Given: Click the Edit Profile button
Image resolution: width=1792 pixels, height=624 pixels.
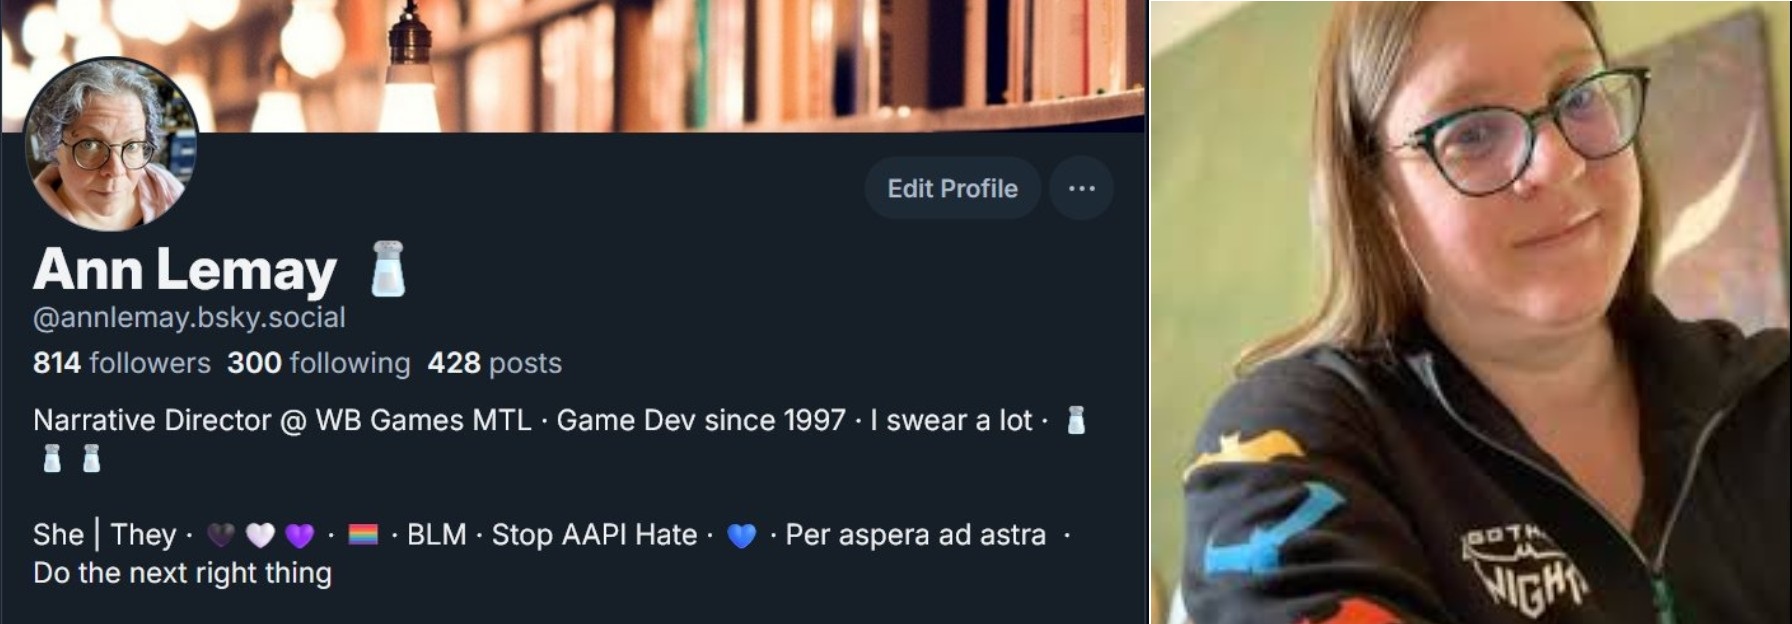Looking at the screenshot, I should point(952,188).
